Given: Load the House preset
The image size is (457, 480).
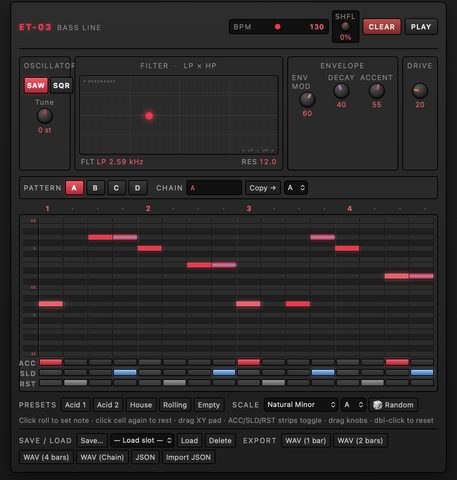Looking at the screenshot, I should point(141,405).
